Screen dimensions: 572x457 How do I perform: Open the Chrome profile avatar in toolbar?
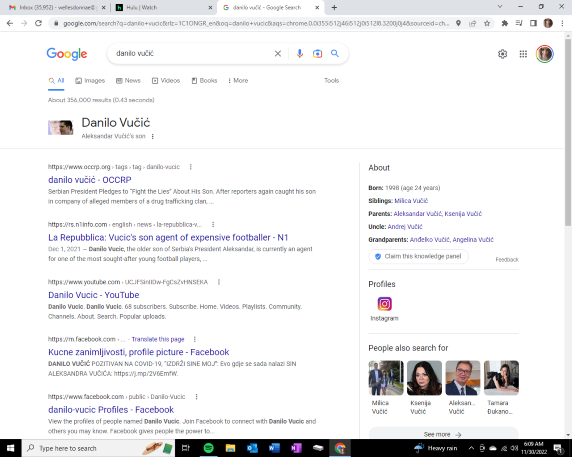point(548,23)
